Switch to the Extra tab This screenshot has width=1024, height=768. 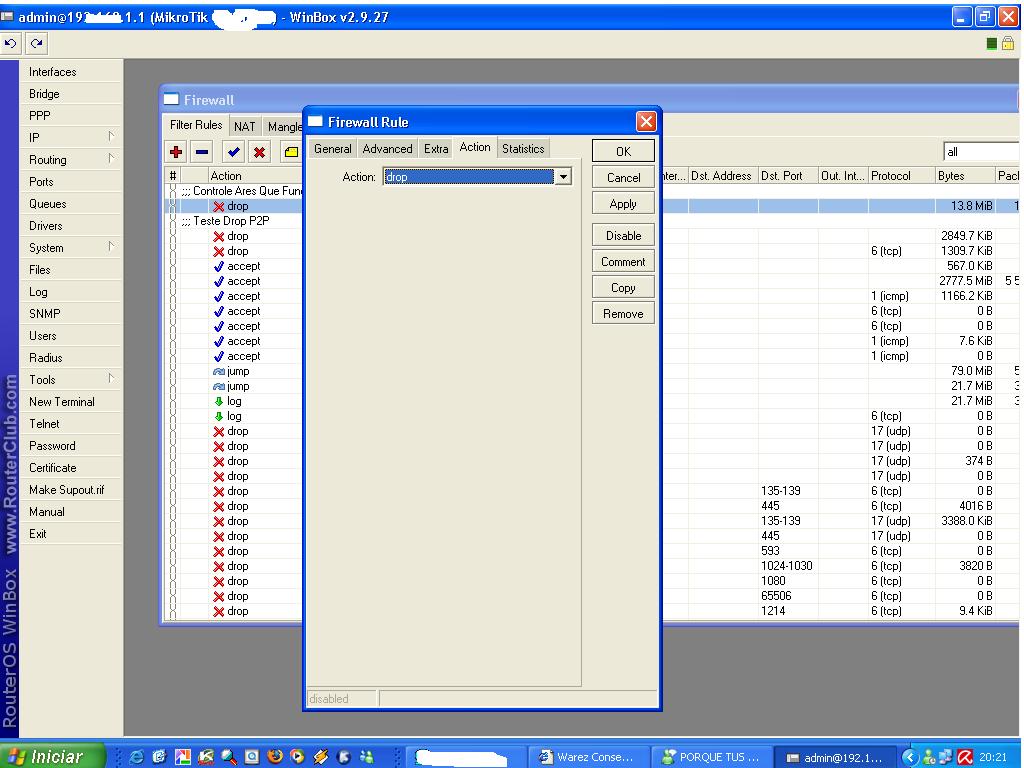click(436, 148)
